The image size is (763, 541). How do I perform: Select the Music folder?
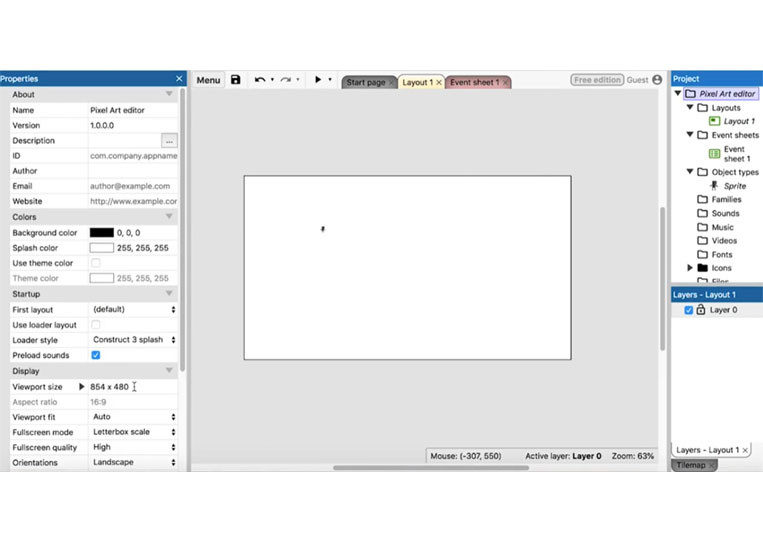(x=715, y=227)
